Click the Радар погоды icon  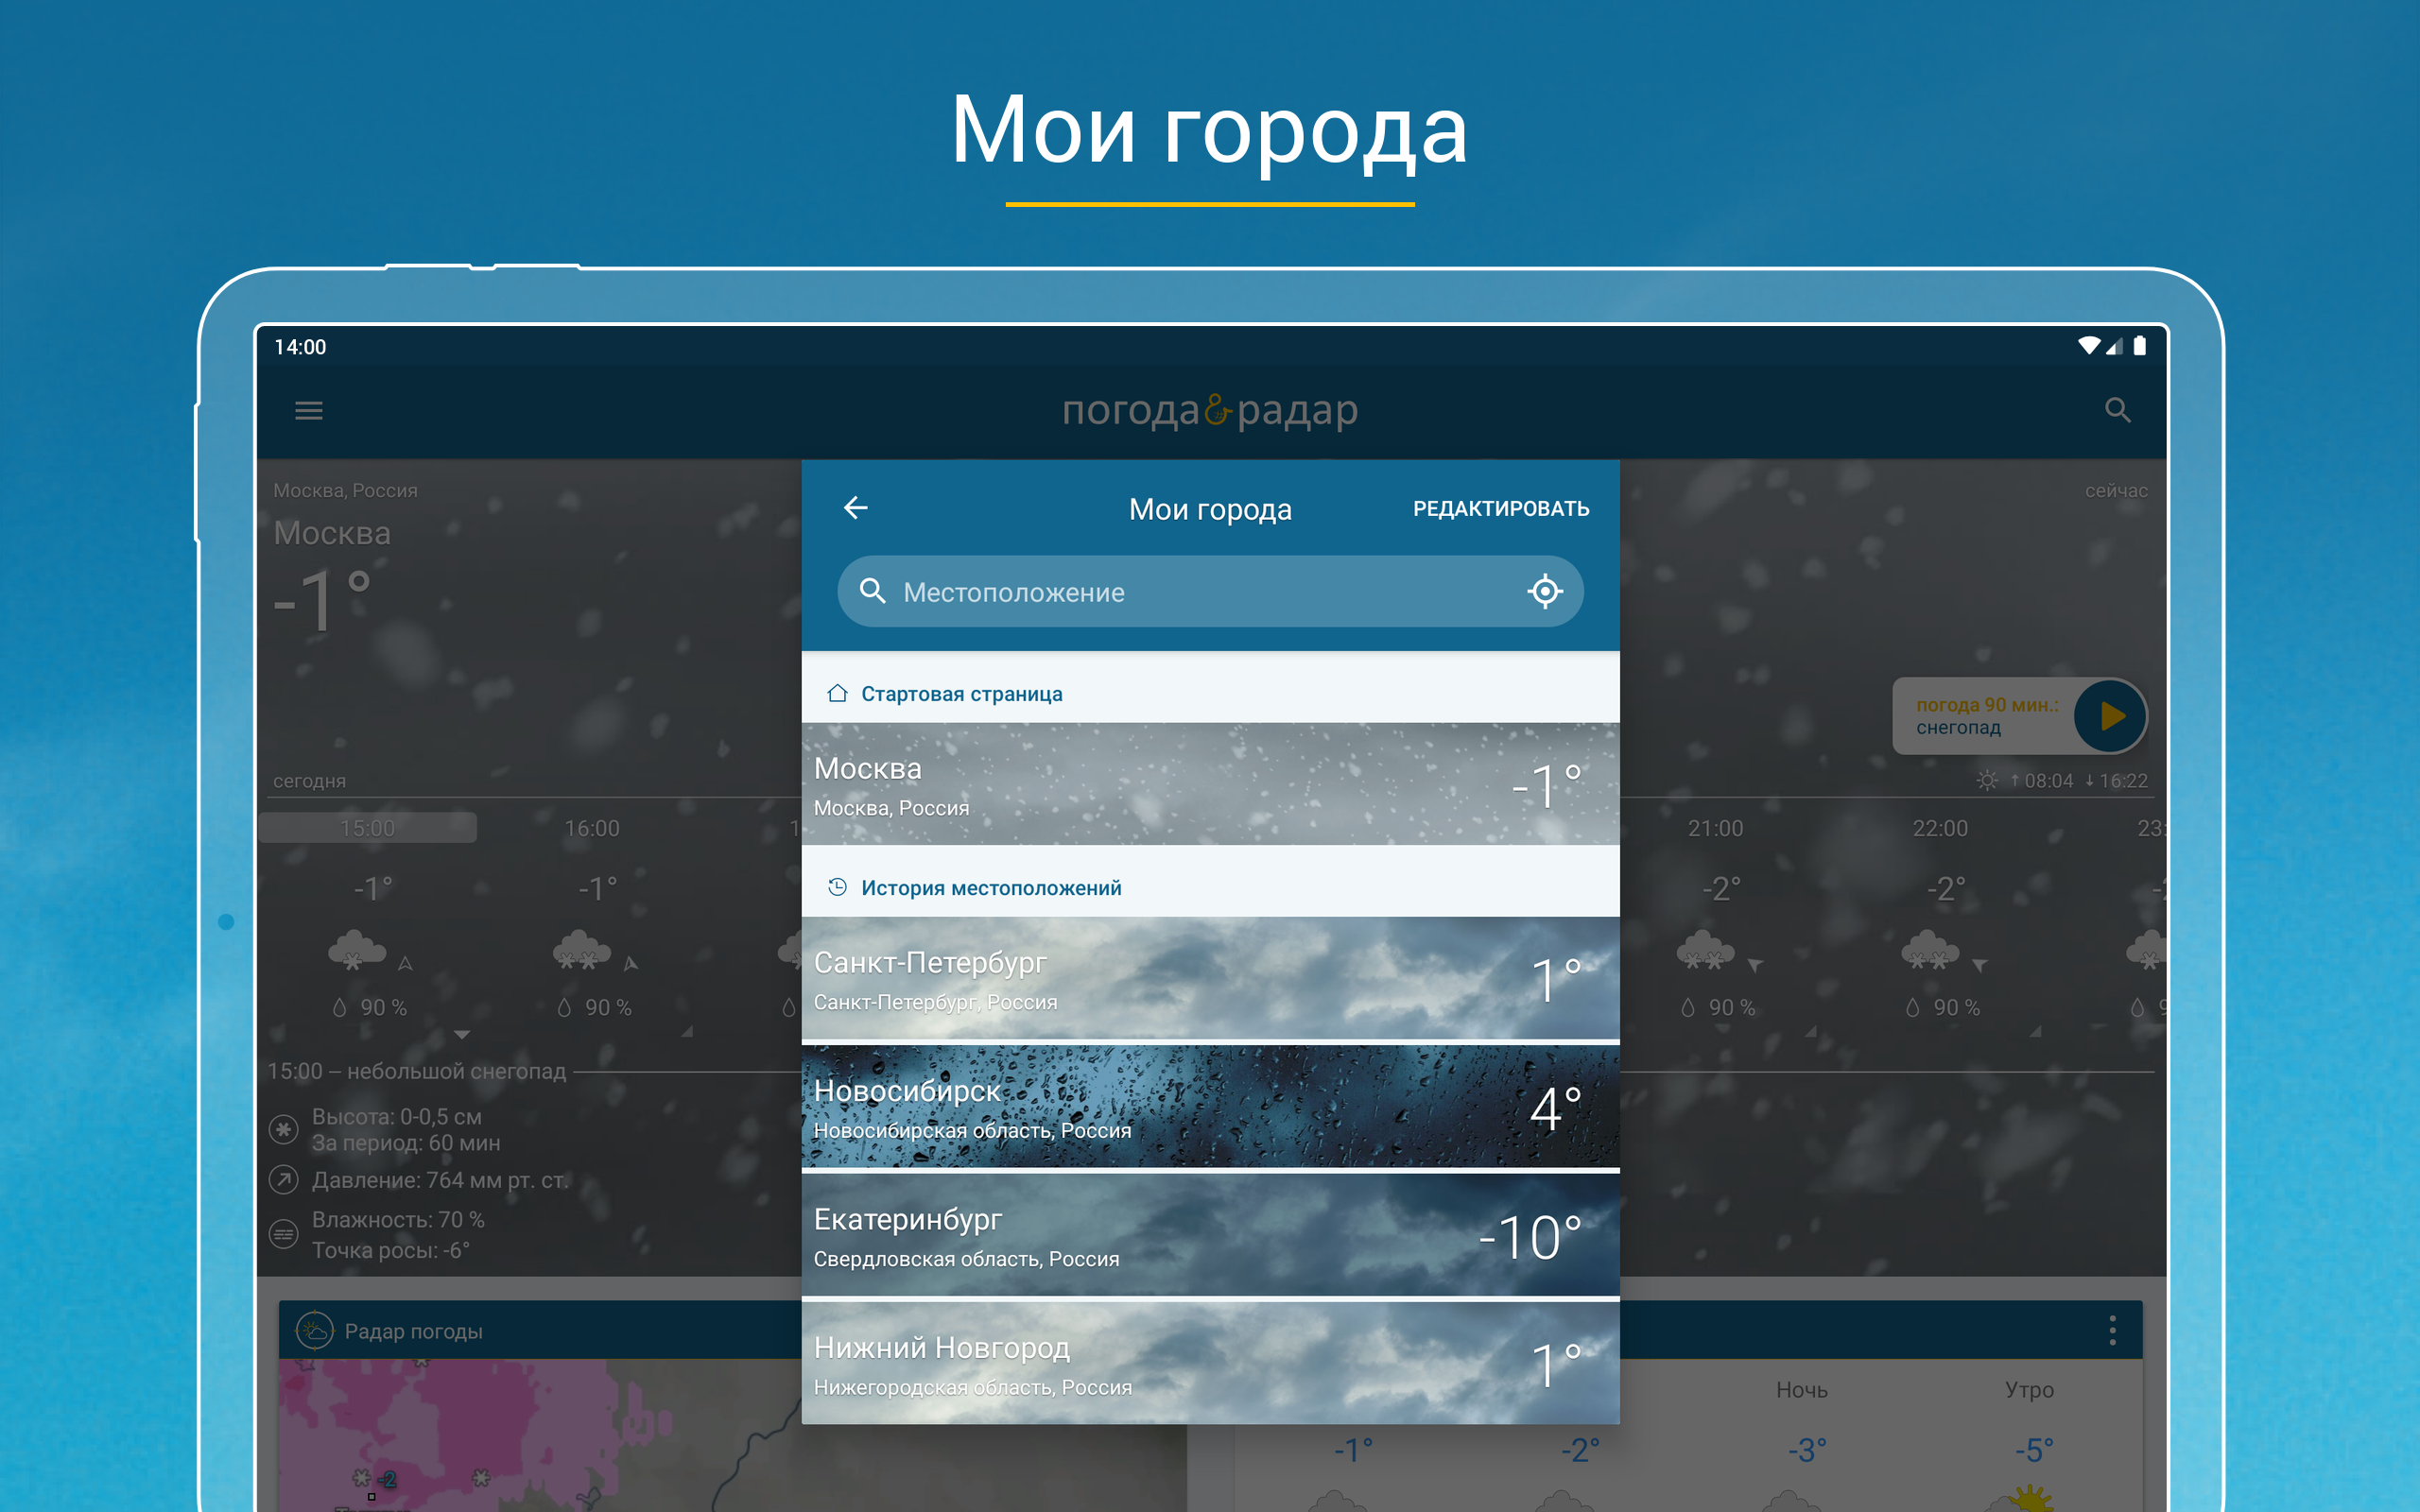(x=315, y=1330)
